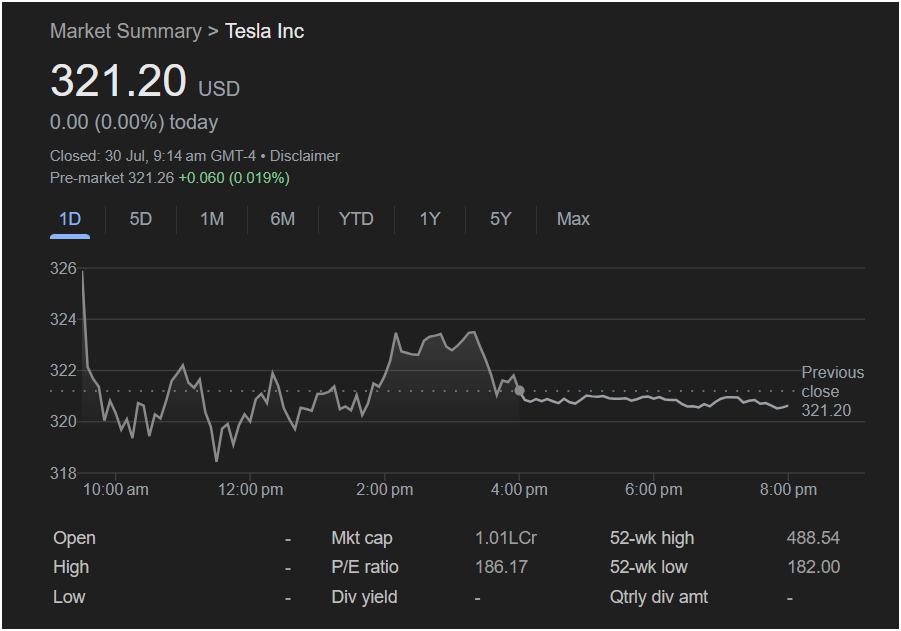The width and height of the screenshot is (901, 631).
Task: Click the Disclaimer link
Action: (305, 156)
